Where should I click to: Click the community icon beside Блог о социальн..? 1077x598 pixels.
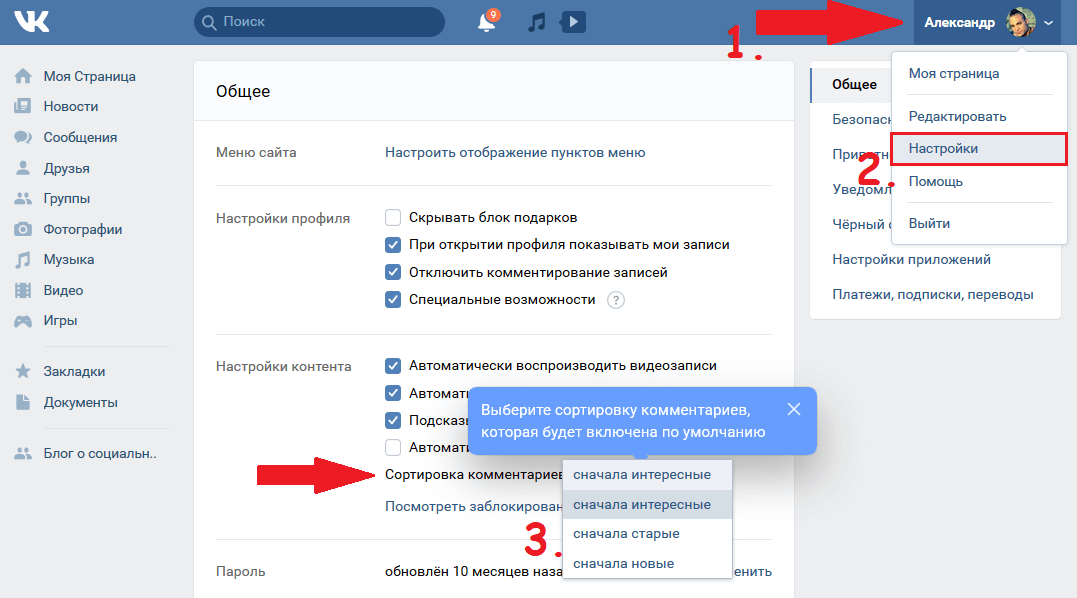[23, 454]
